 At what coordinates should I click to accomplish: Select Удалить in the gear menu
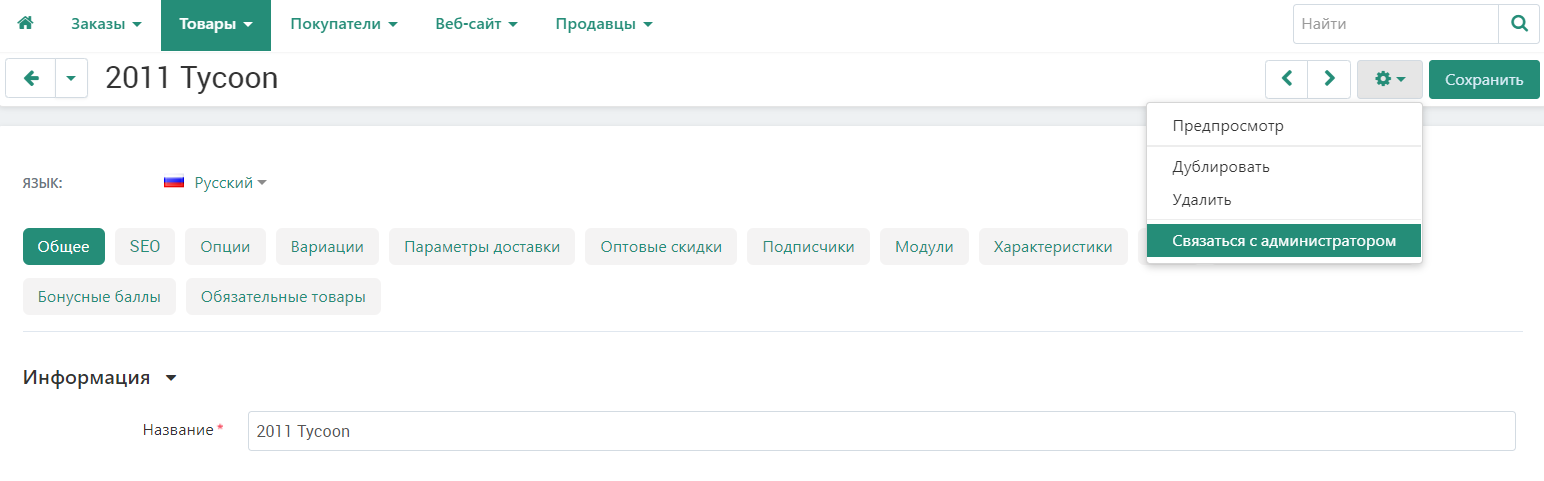point(1202,200)
